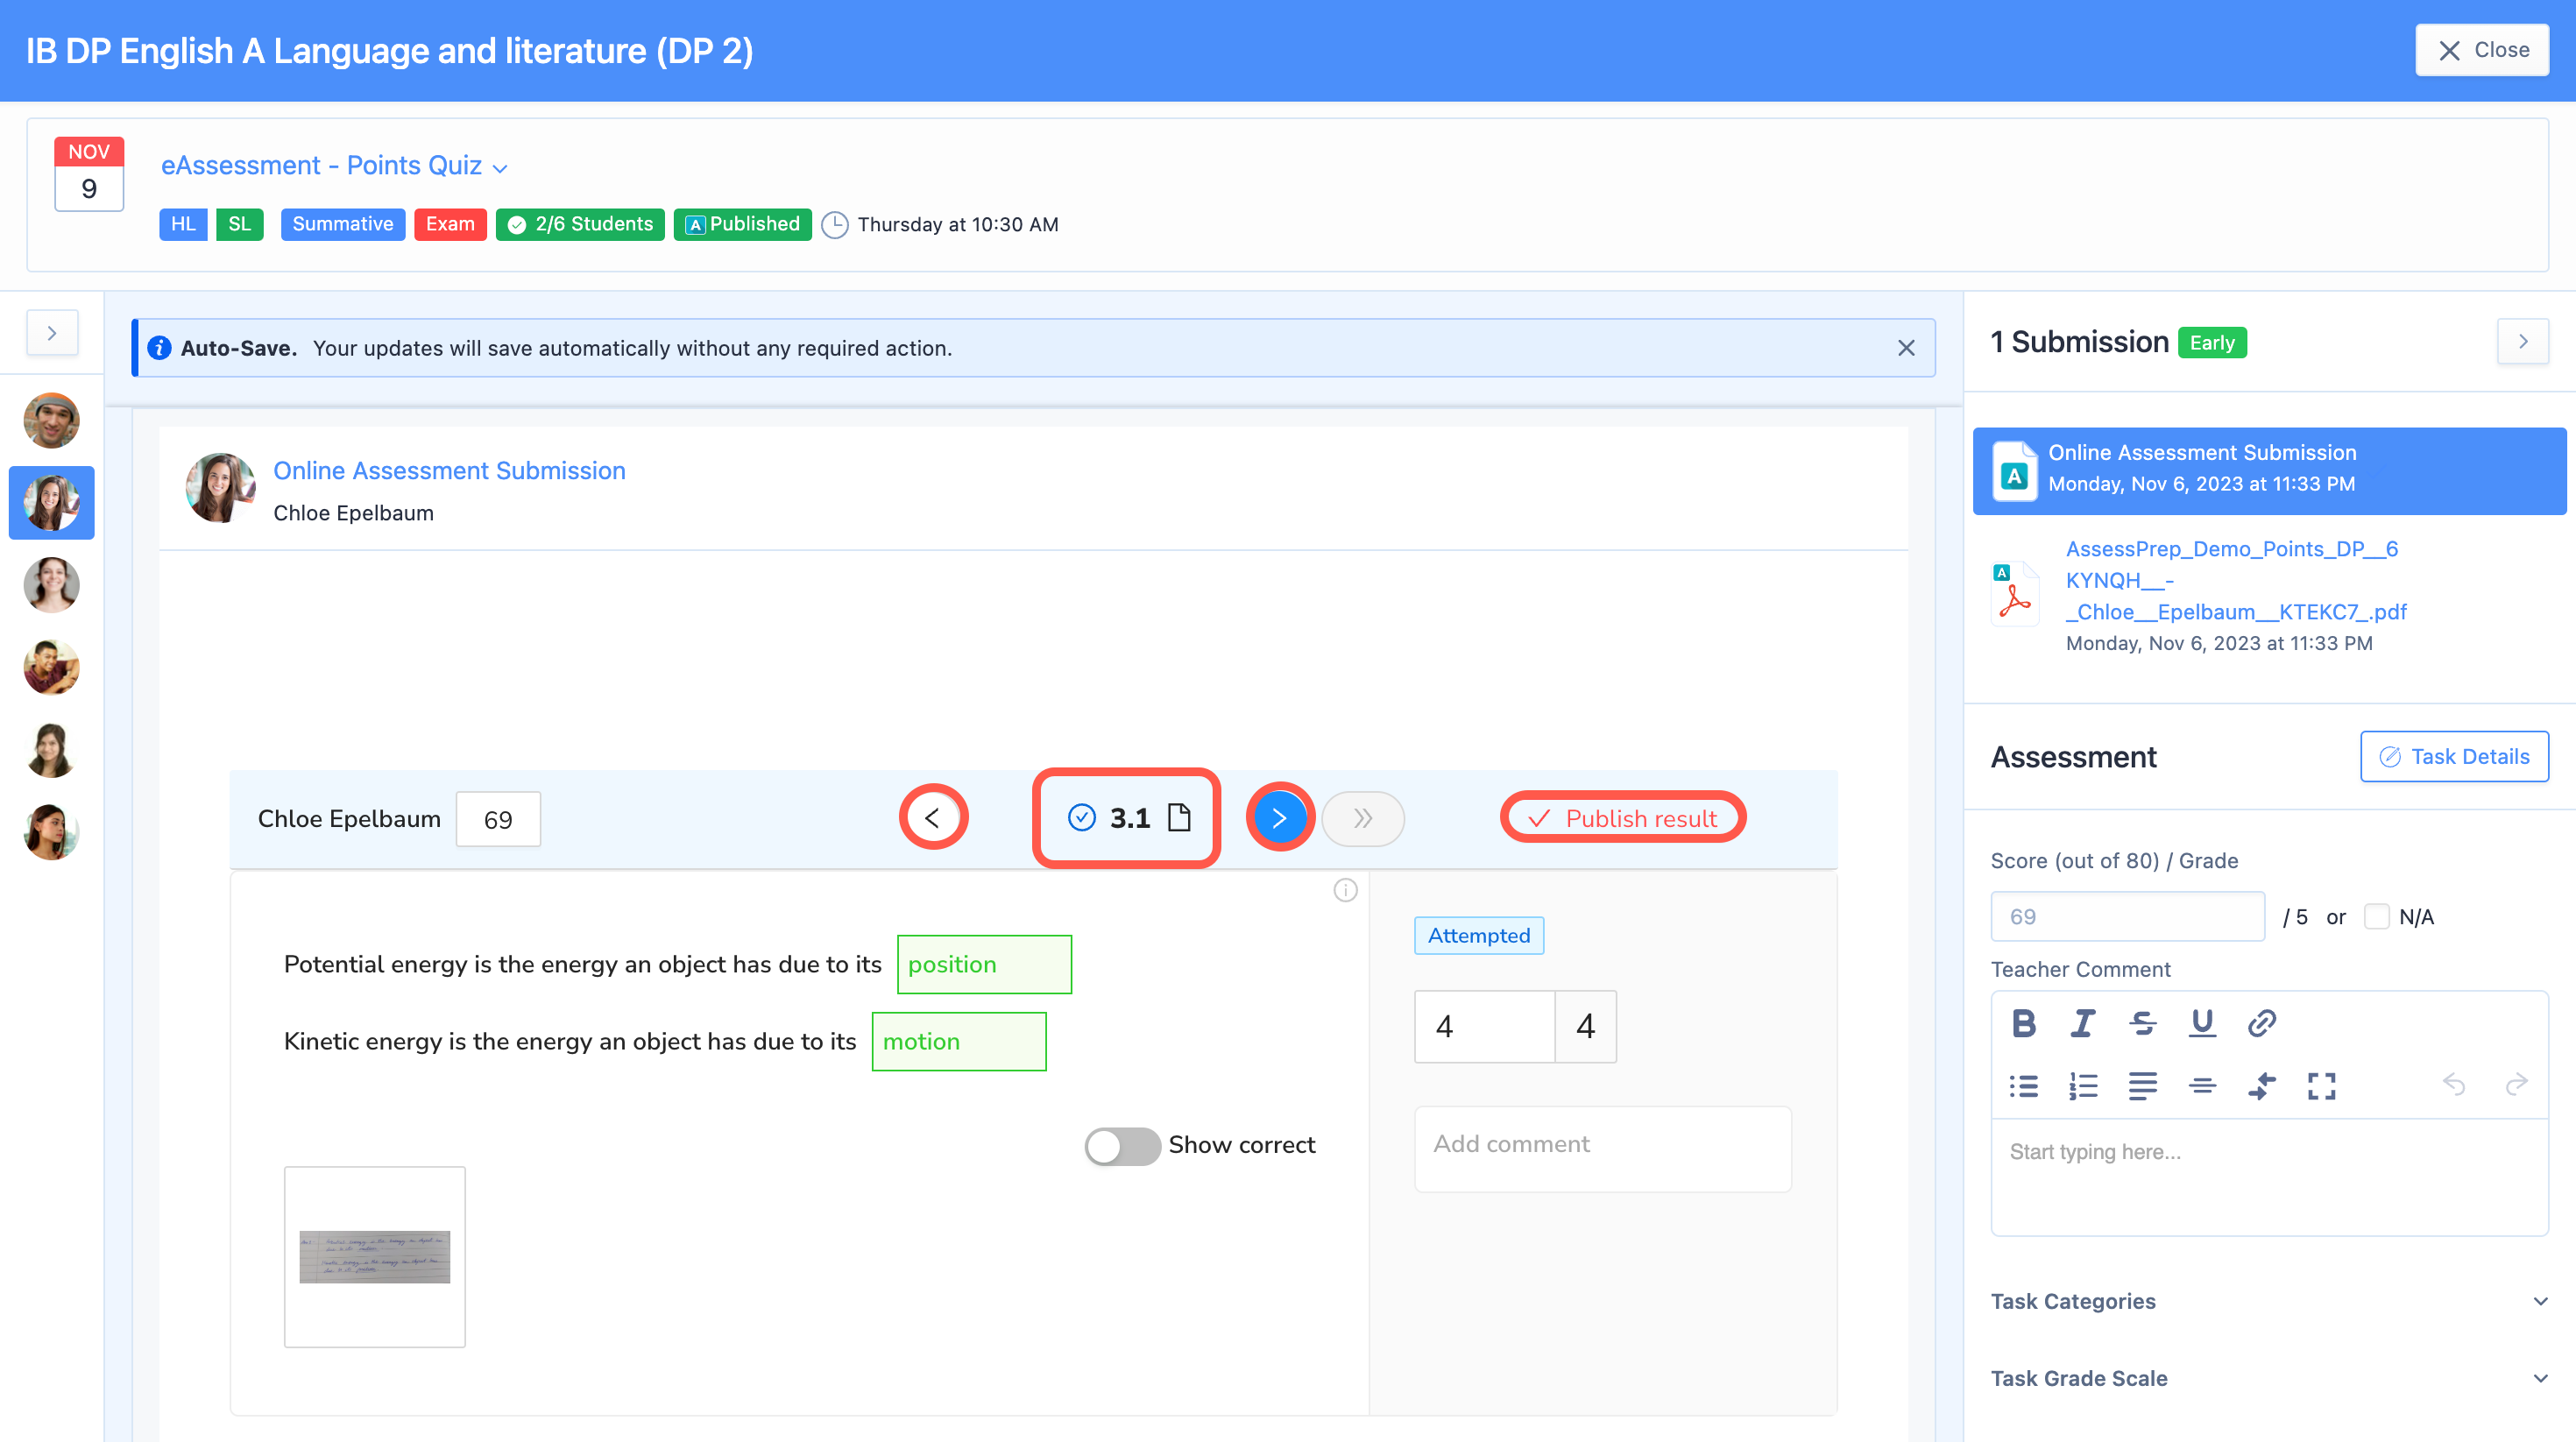Screen dimensions: 2576x1442
Task: Dismiss the Auto-Save notification banner
Action: 1906,348
